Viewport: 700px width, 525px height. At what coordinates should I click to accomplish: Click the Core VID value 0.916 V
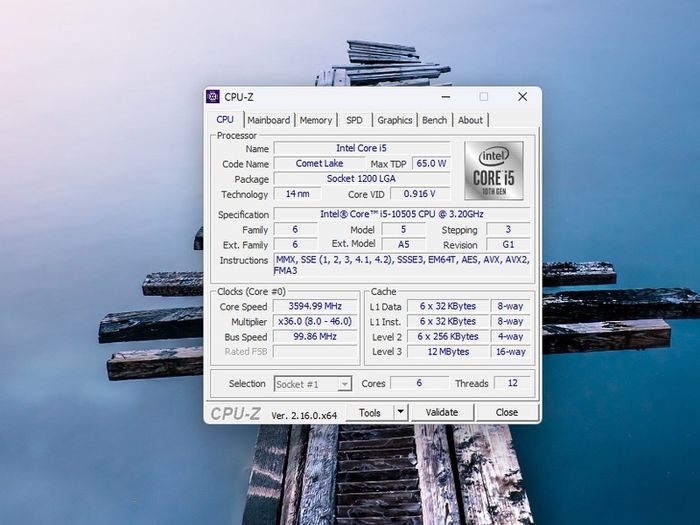tap(420, 194)
